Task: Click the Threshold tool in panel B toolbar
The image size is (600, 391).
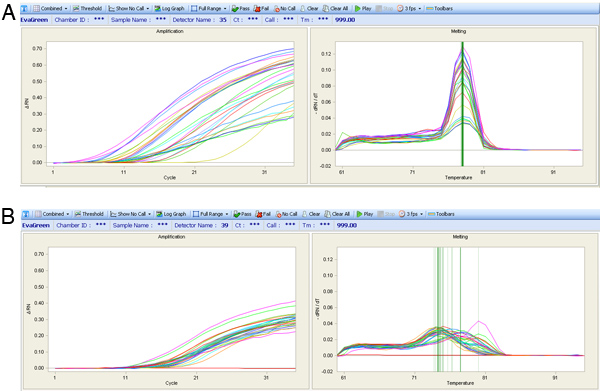Action: coord(89,214)
